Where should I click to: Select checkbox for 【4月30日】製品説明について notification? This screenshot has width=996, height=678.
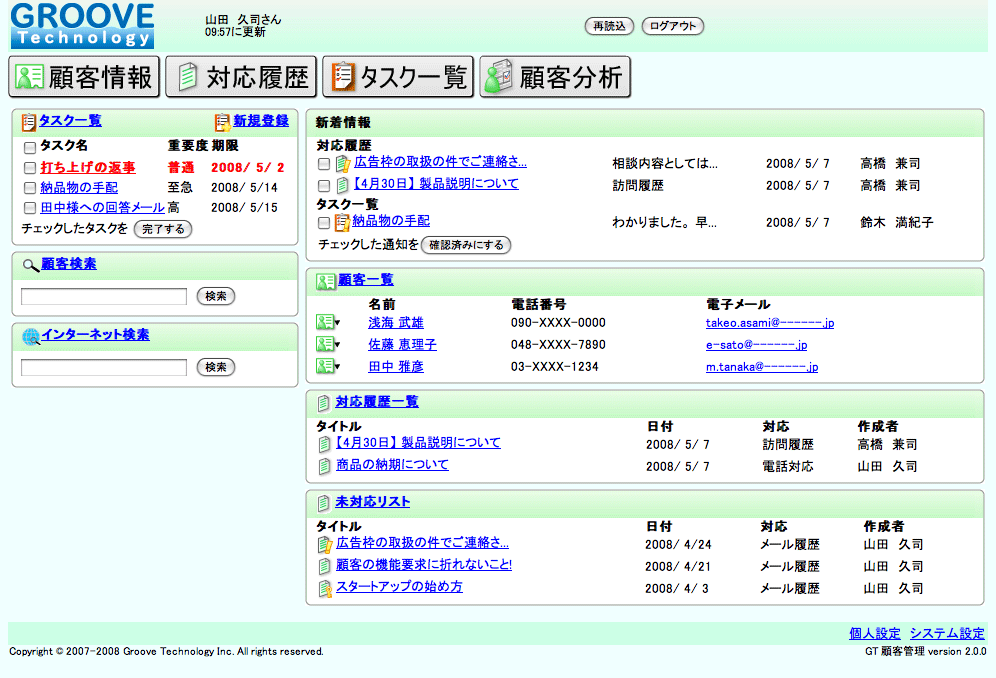pos(324,185)
